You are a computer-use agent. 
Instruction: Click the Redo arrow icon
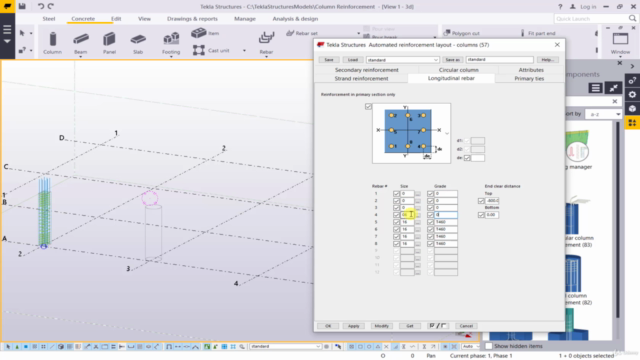tap(51, 6)
